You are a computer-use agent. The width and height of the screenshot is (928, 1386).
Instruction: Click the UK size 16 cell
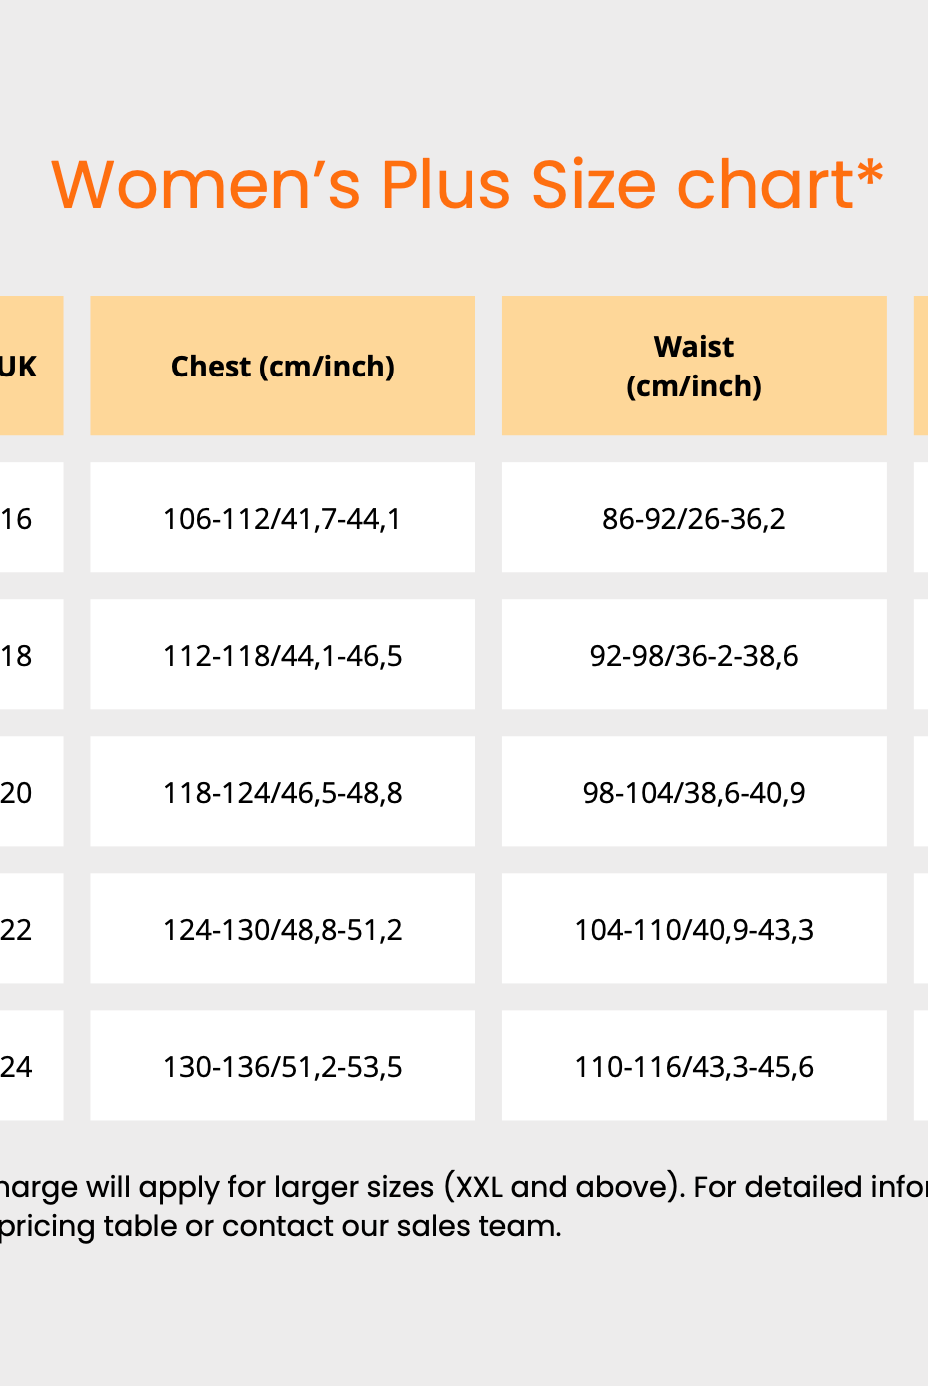(18, 518)
